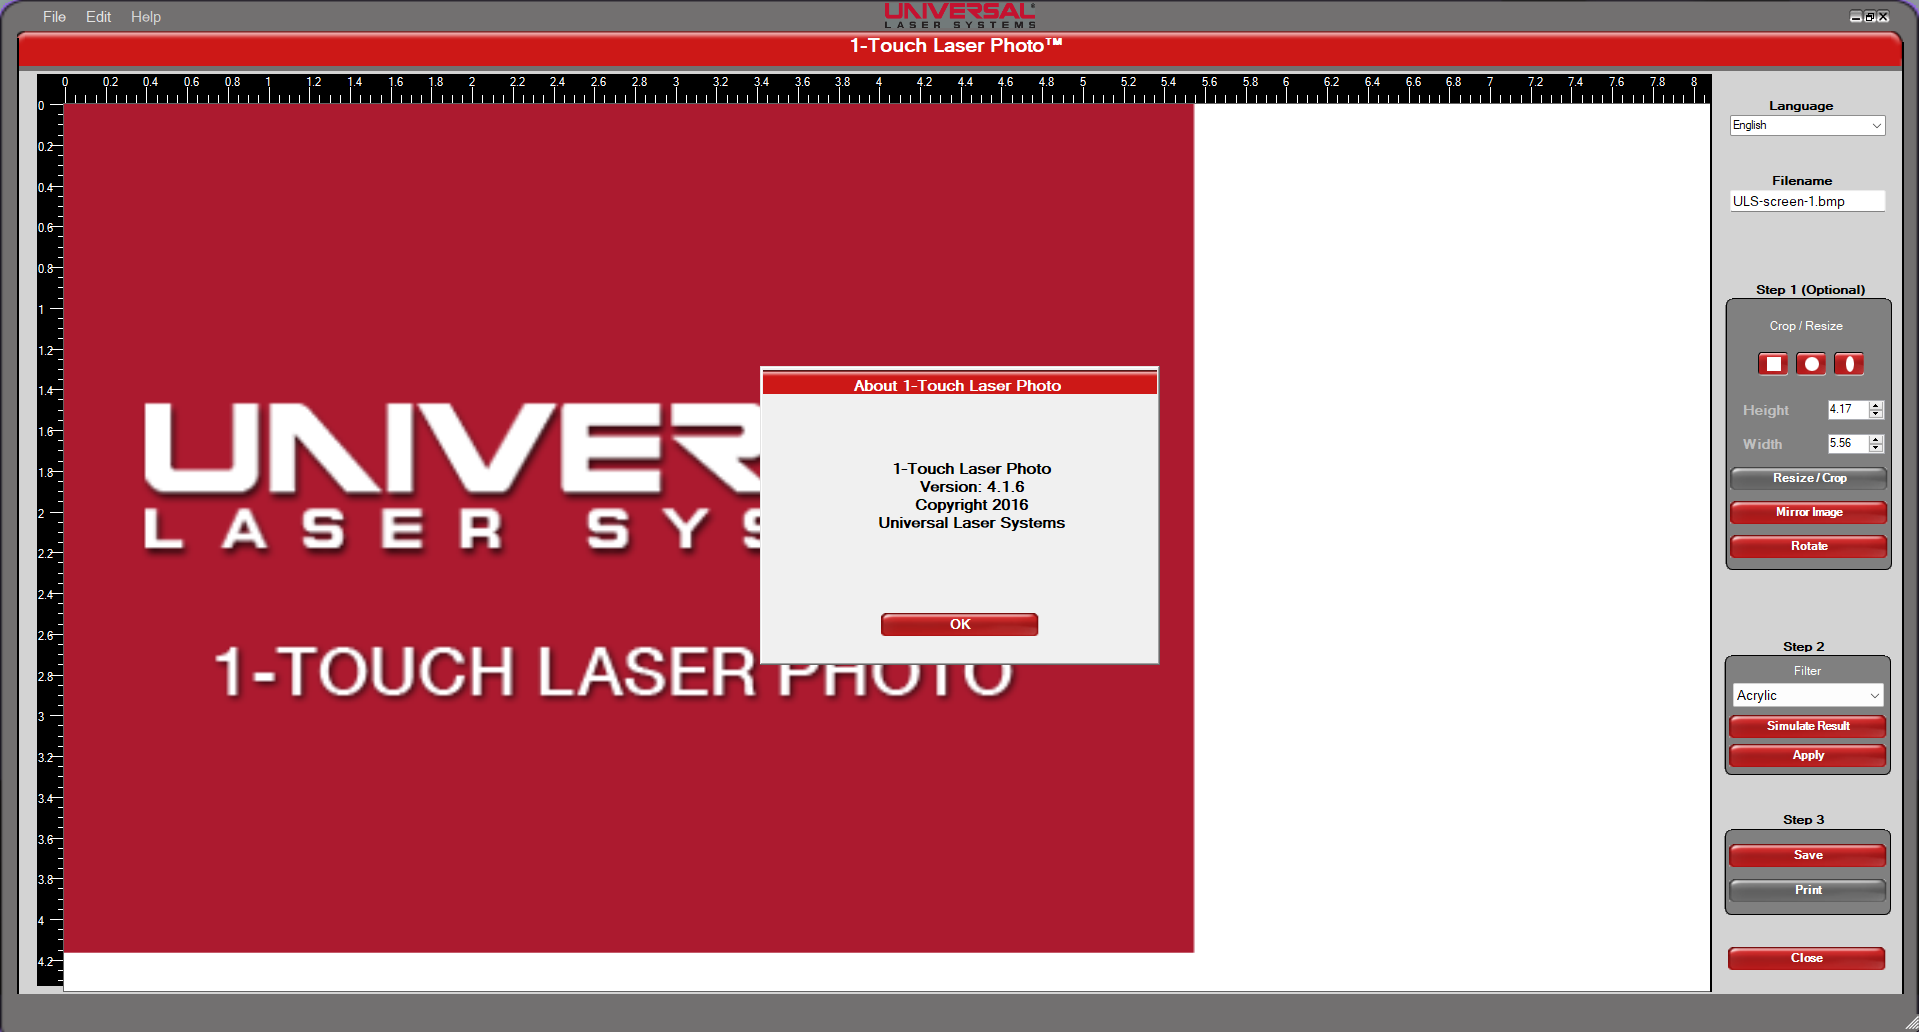The height and width of the screenshot is (1032, 1919).
Task: Expand the Language dropdown
Action: tap(1807, 125)
